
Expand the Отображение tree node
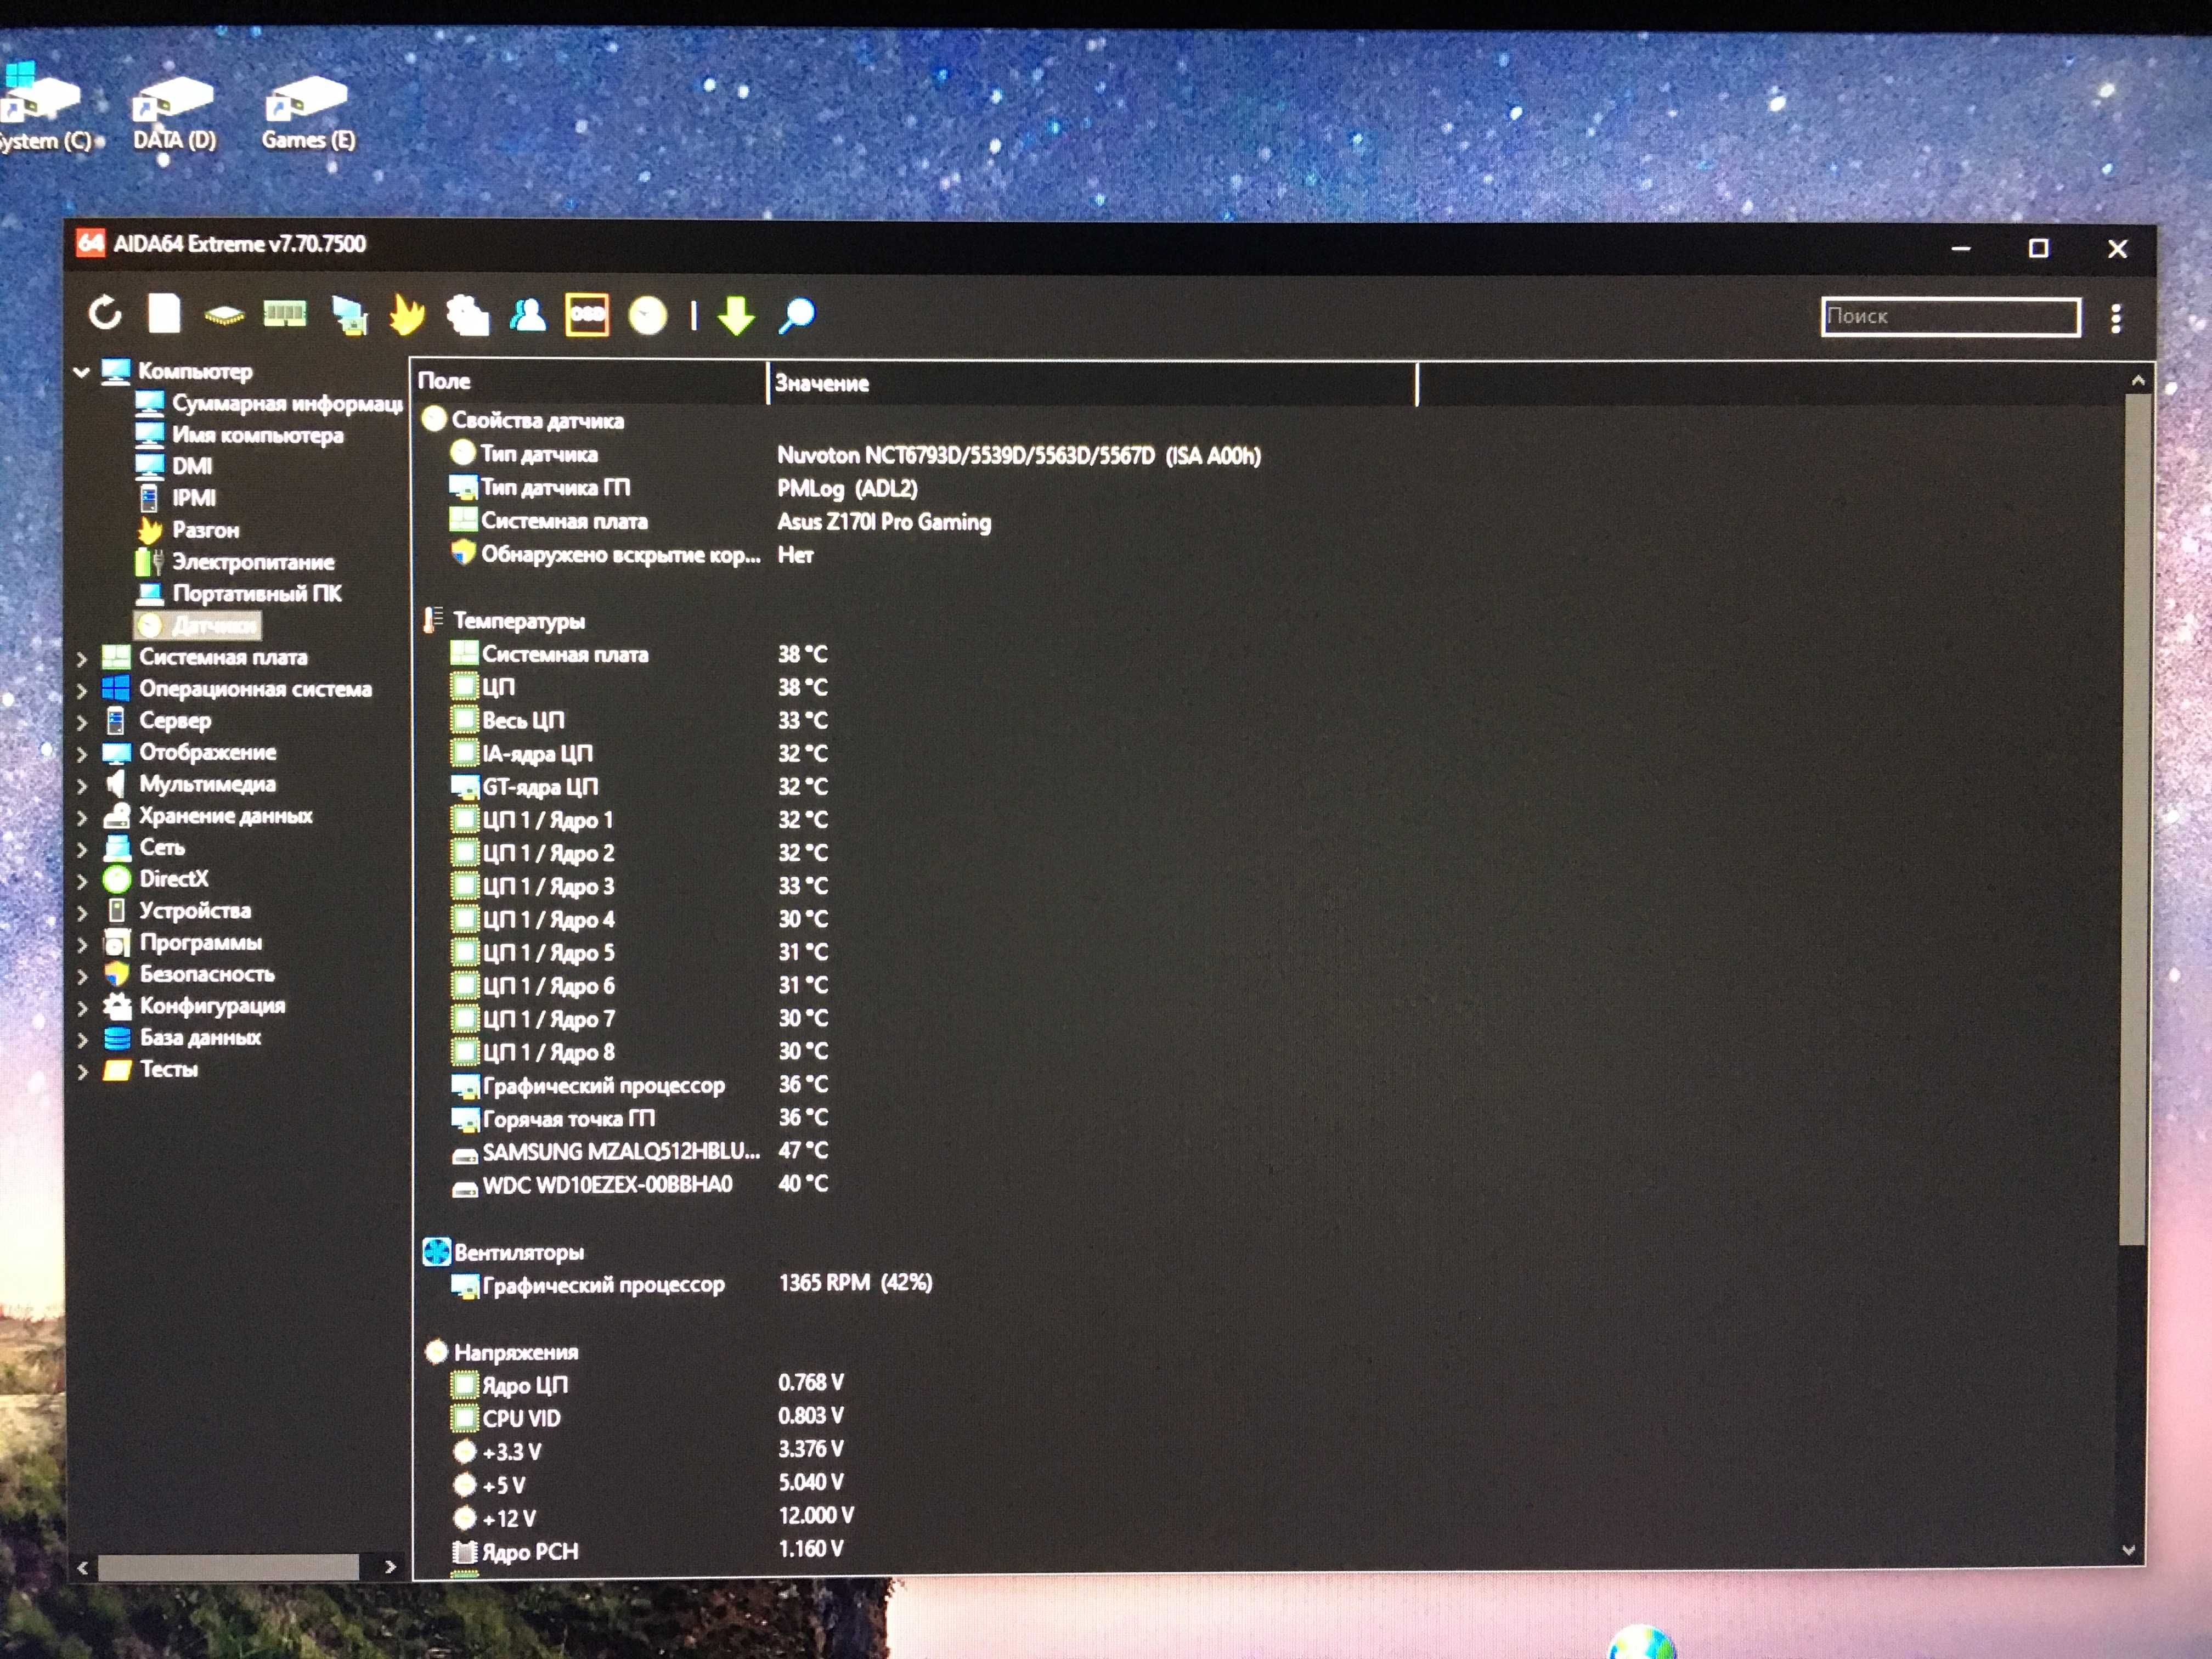(x=82, y=754)
